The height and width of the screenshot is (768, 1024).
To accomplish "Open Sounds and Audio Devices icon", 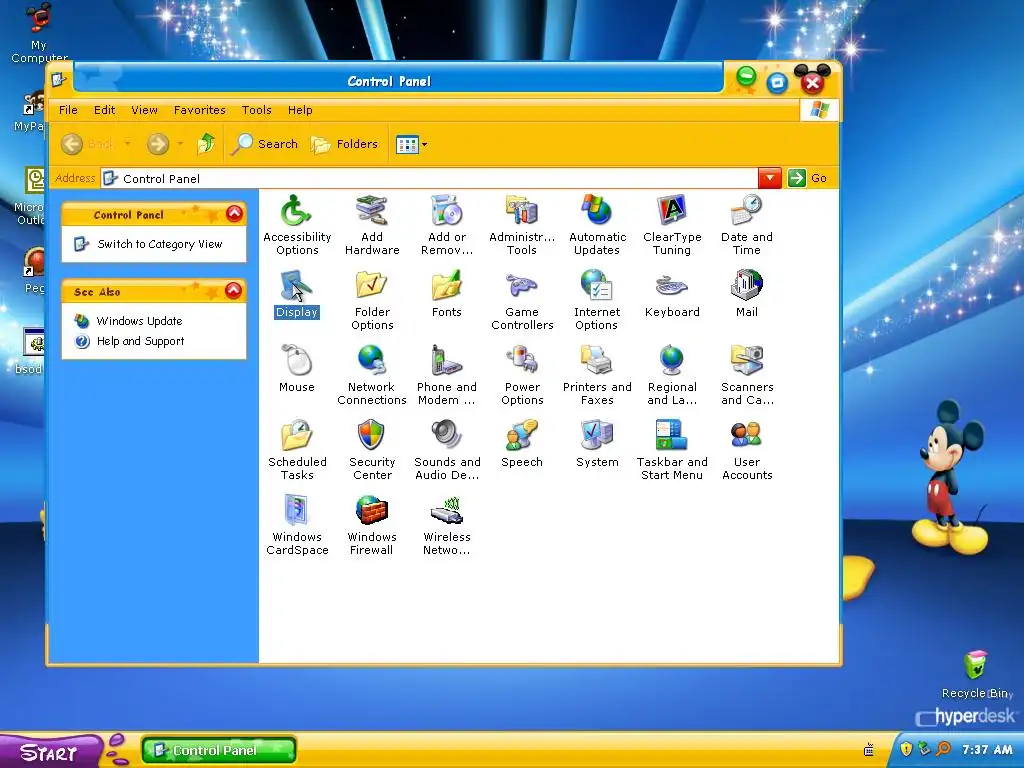I will pyautogui.click(x=447, y=451).
